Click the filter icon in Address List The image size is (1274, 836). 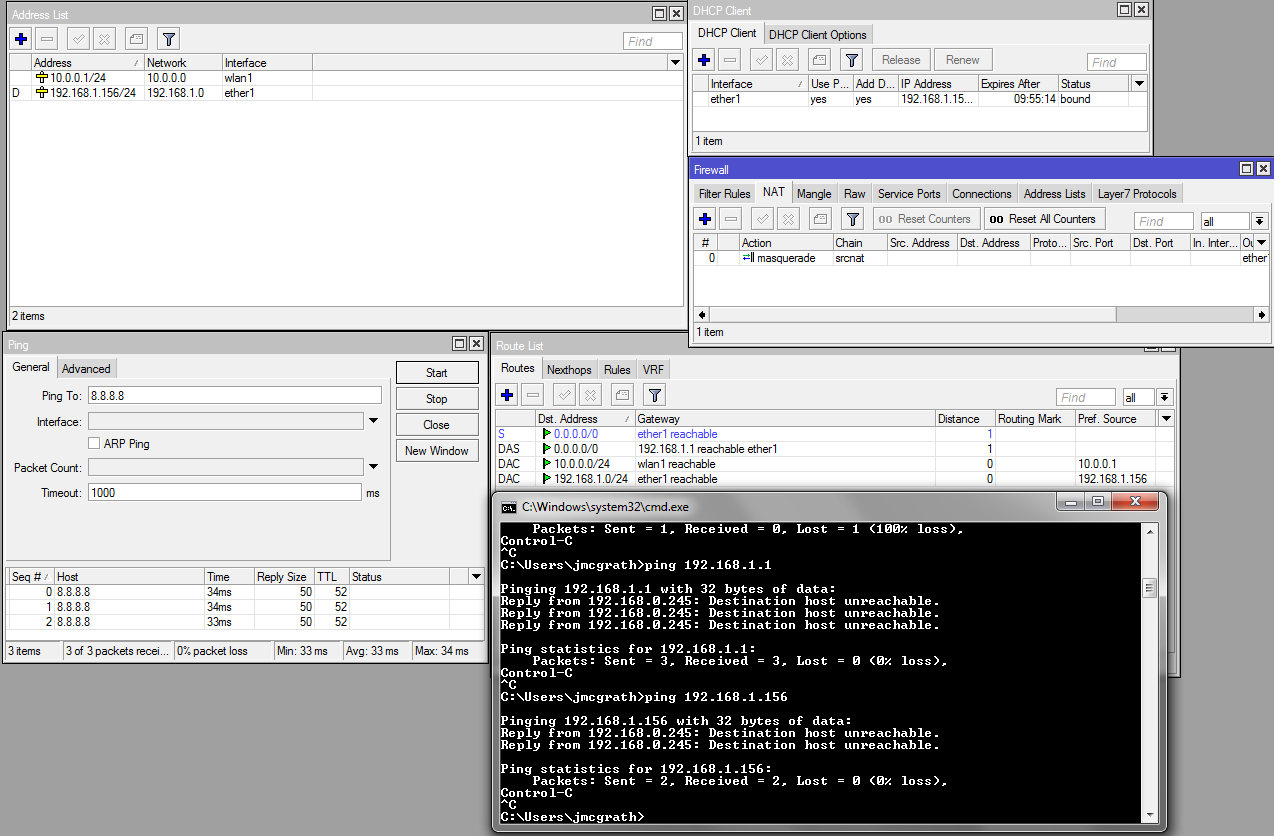[x=167, y=38]
